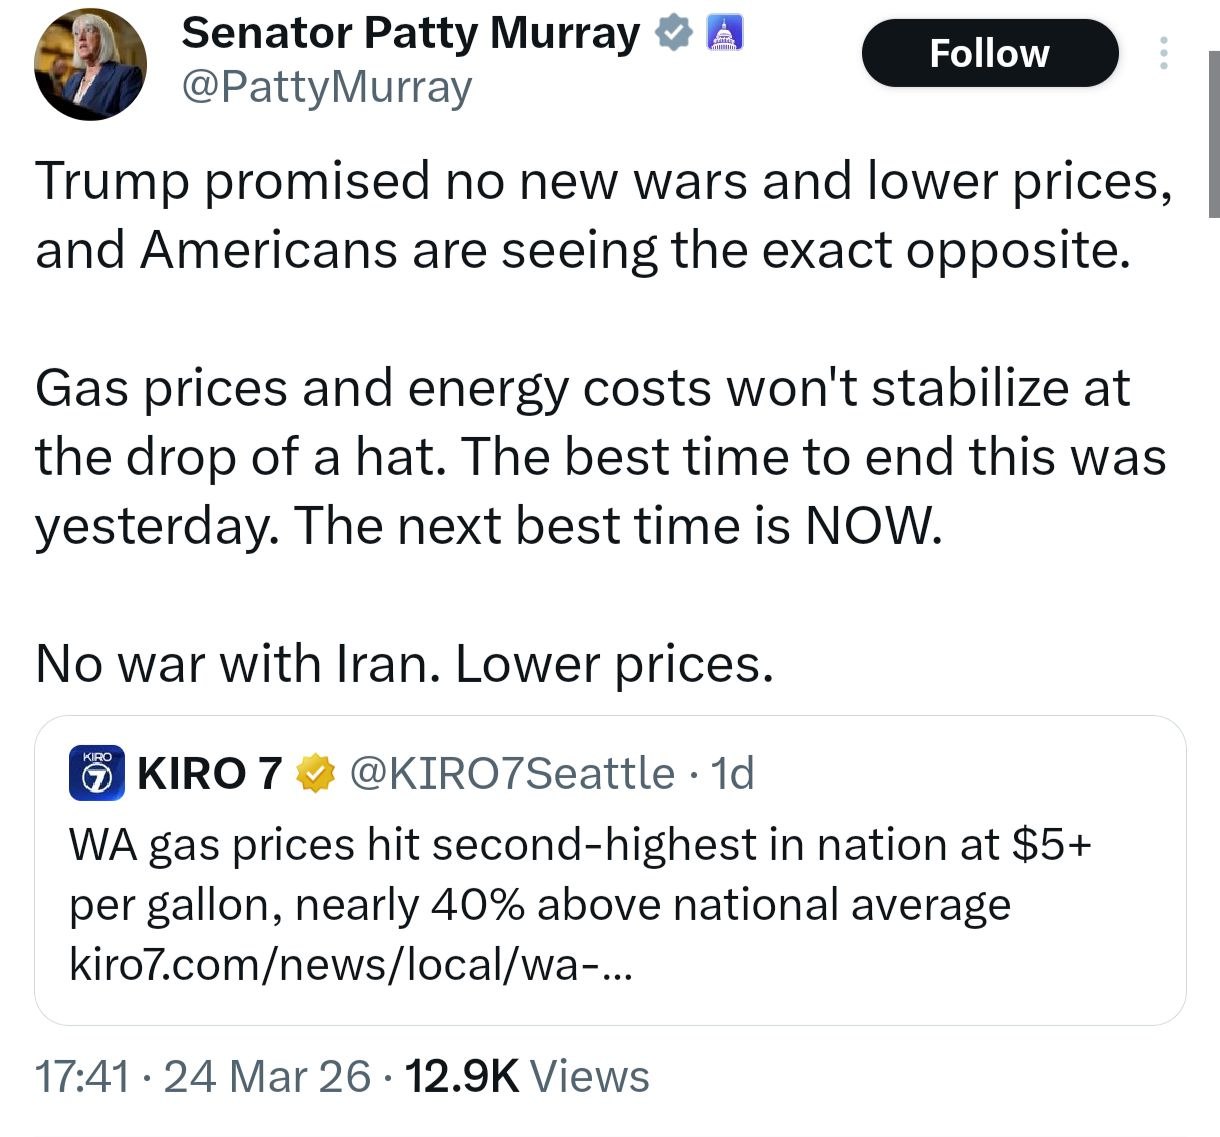Click the 'Trump promised no new wars' paragraph
Image resolution: width=1220 pixels, height=1137 pixels.
(600, 215)
